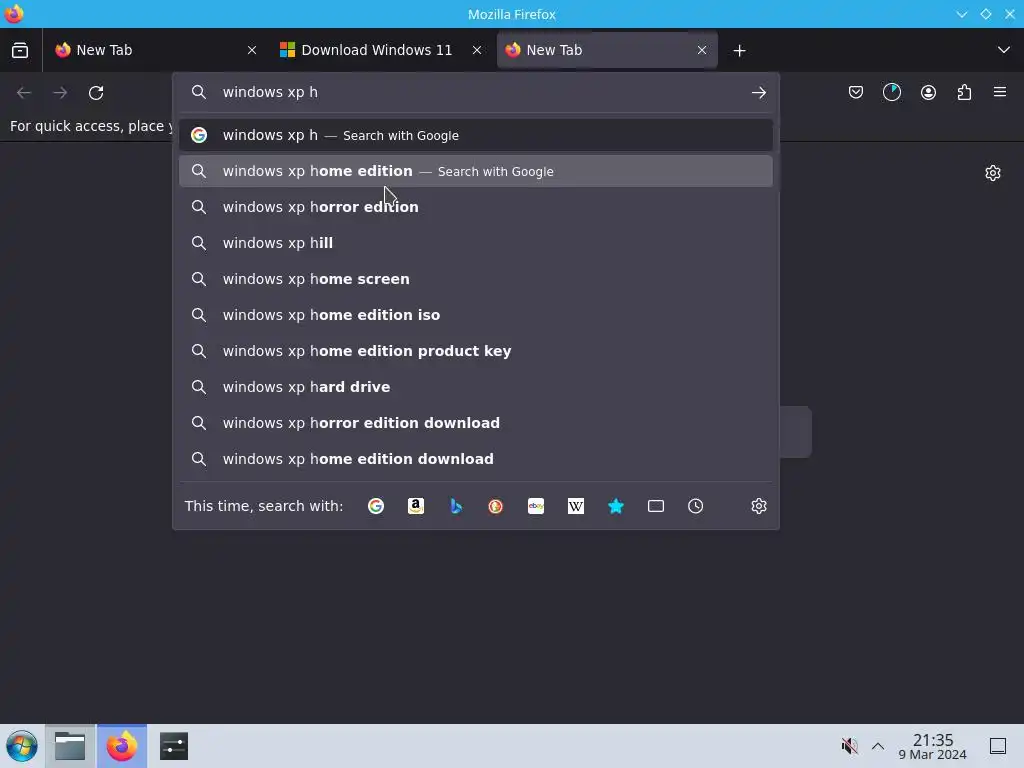Choose 'windows xp home screen' suggestion

click(x=475, y=279)
